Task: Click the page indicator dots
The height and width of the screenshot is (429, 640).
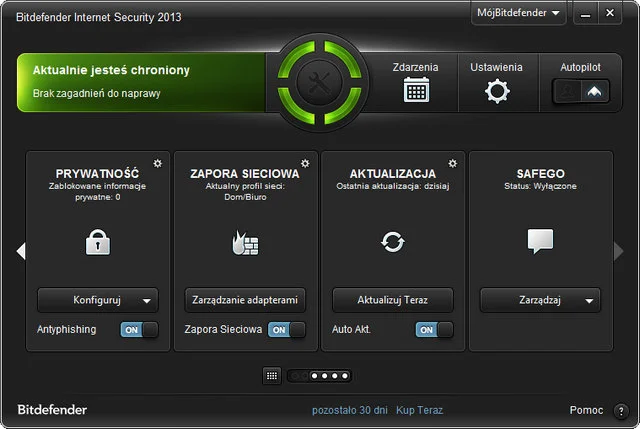Action: pos(319,376)
